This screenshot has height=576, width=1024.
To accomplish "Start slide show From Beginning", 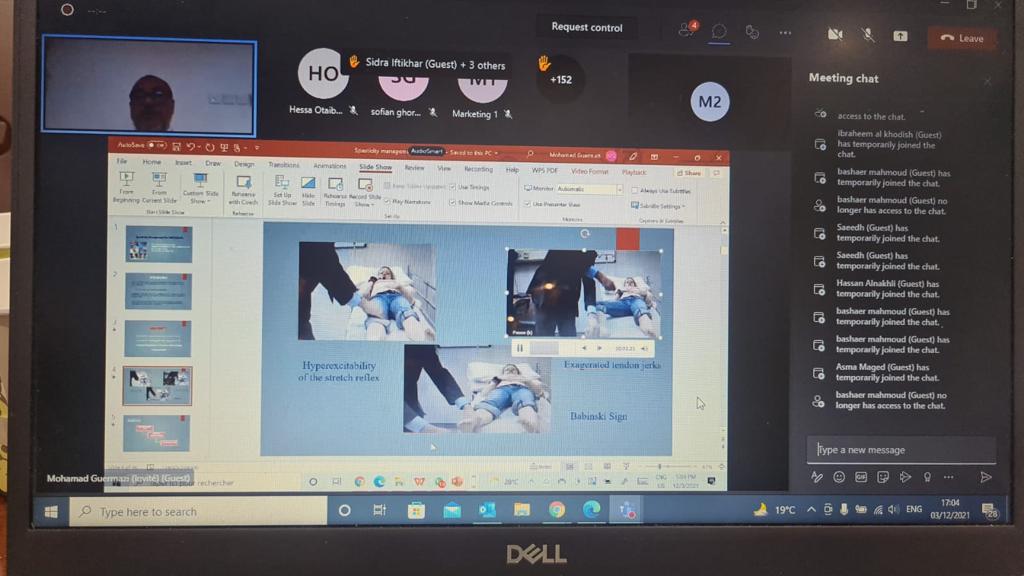I will pos(126,187).
